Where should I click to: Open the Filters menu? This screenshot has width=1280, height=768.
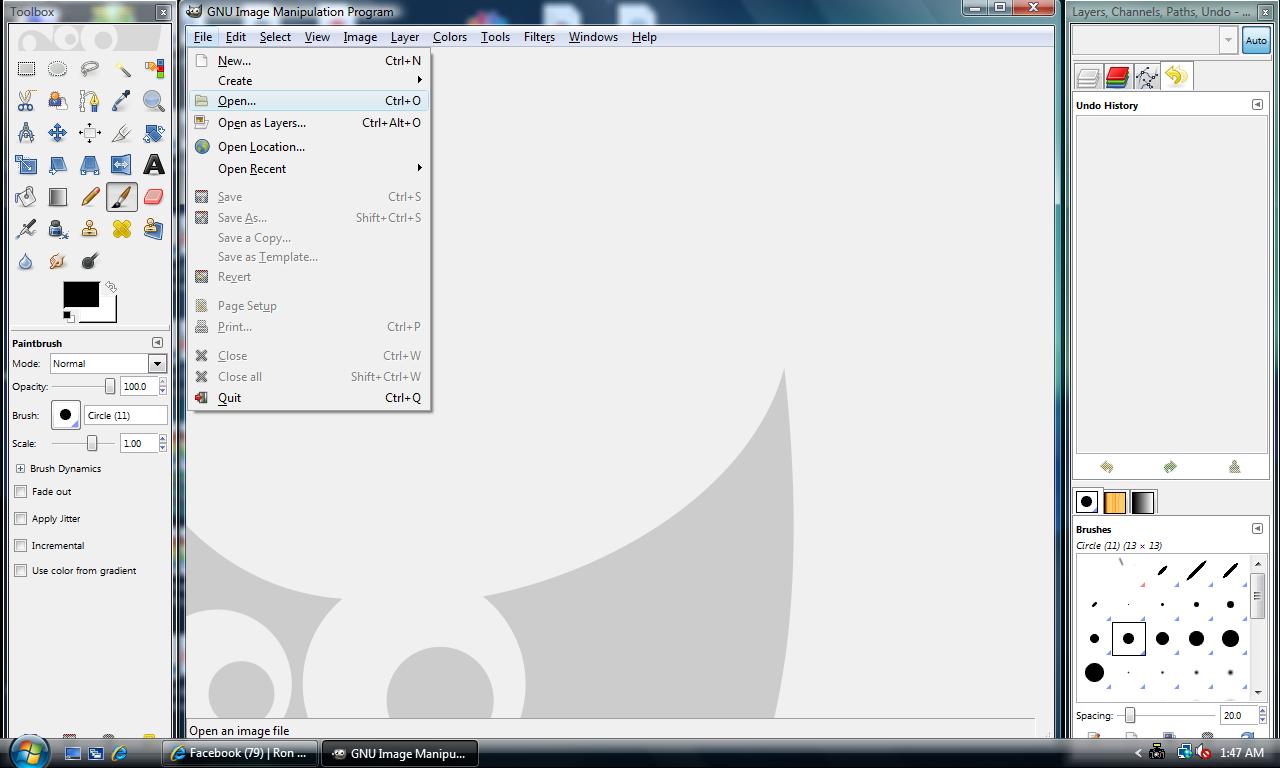[x=539, y=37]
